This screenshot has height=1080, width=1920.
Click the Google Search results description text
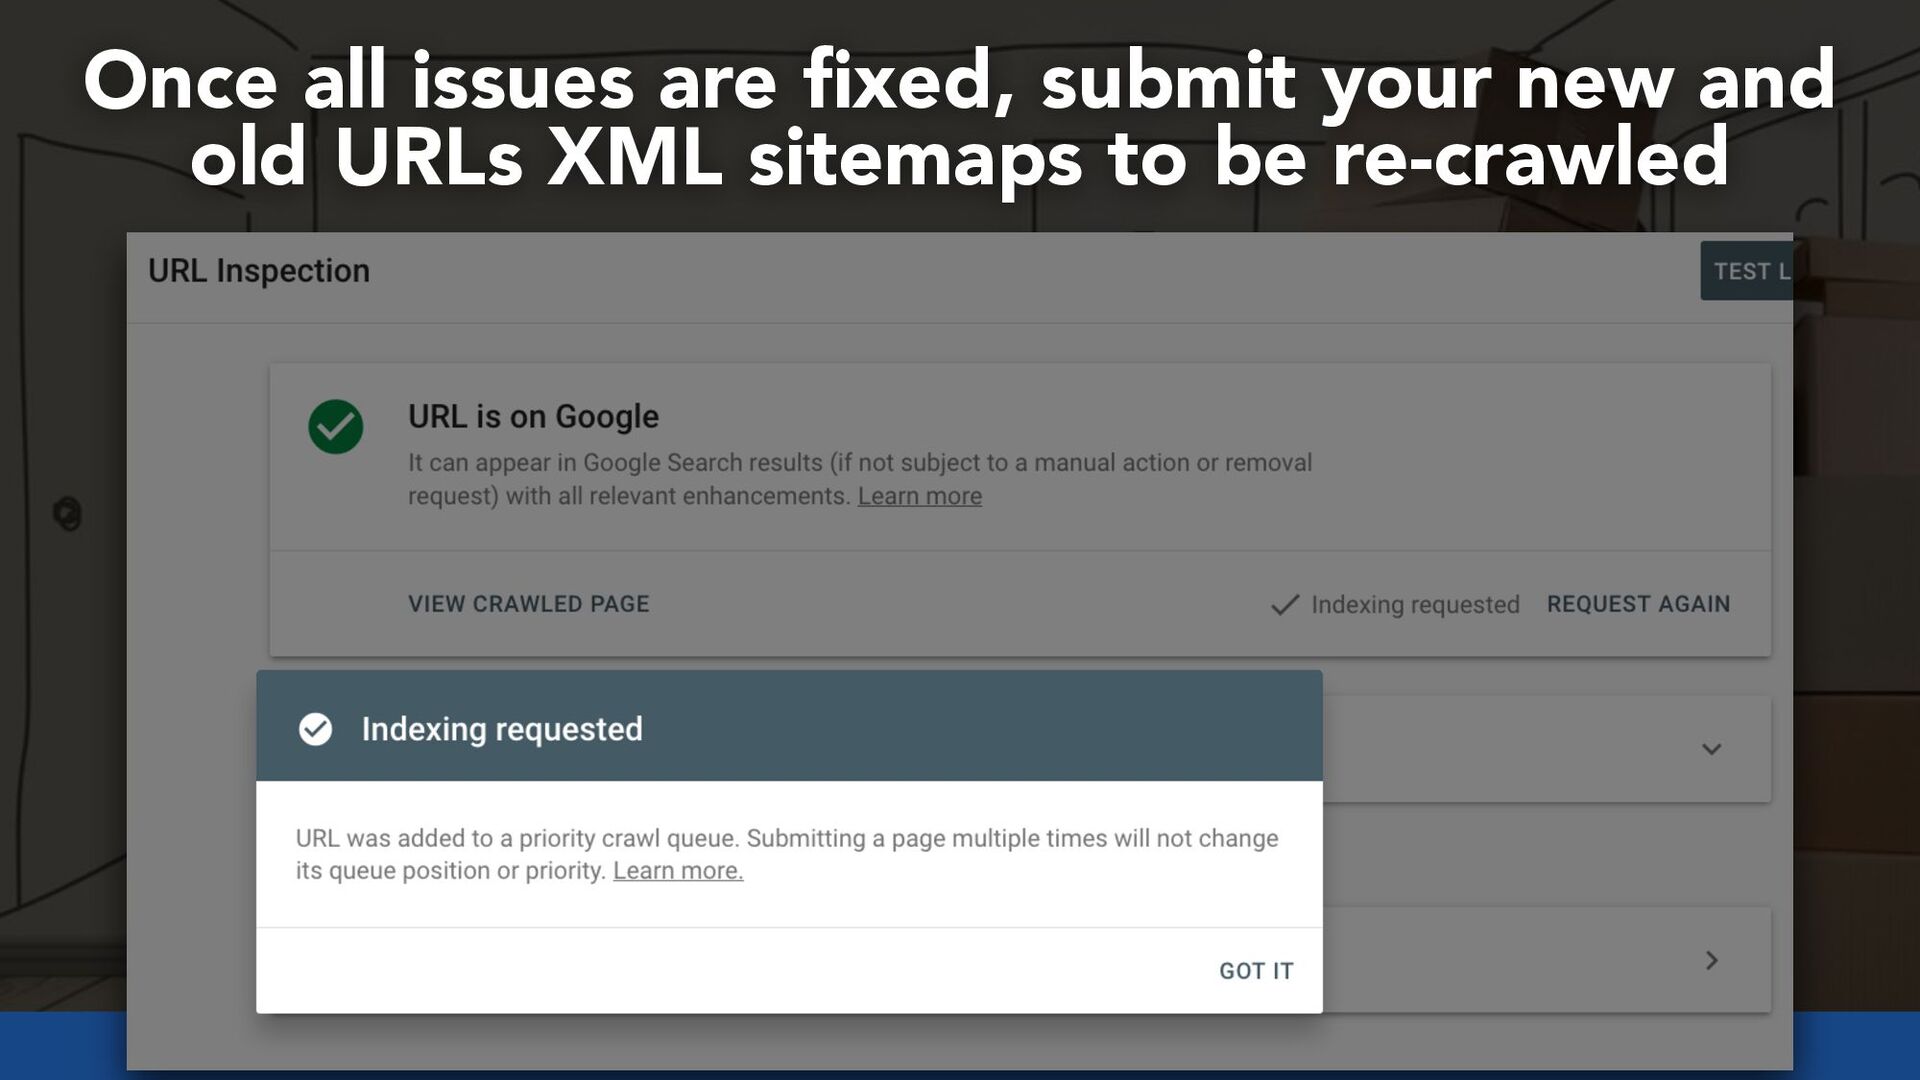[860, 479]
